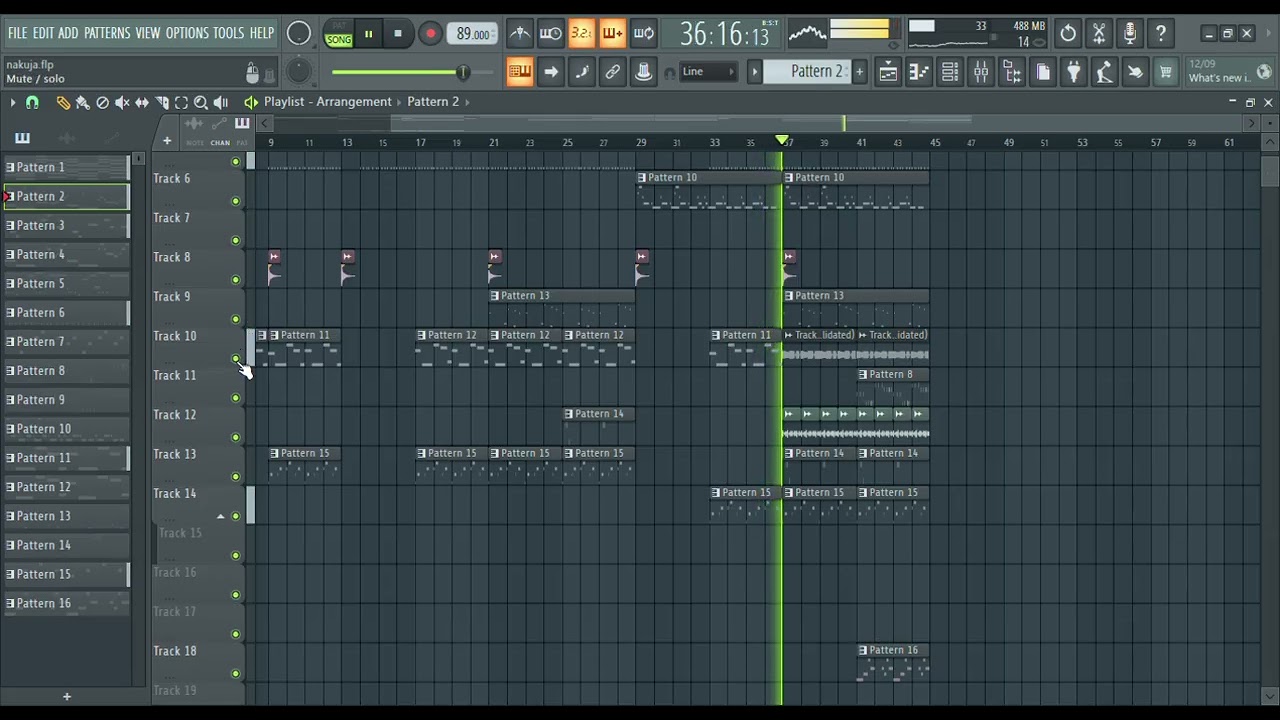Open the Piano roll view
1280x720 pixels.
coord(919,72)
